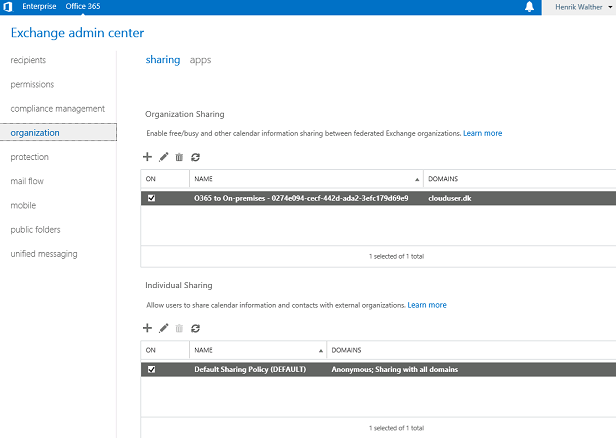Refresh the Individual Sharing list
616x438 pixels.
[195, 328]
